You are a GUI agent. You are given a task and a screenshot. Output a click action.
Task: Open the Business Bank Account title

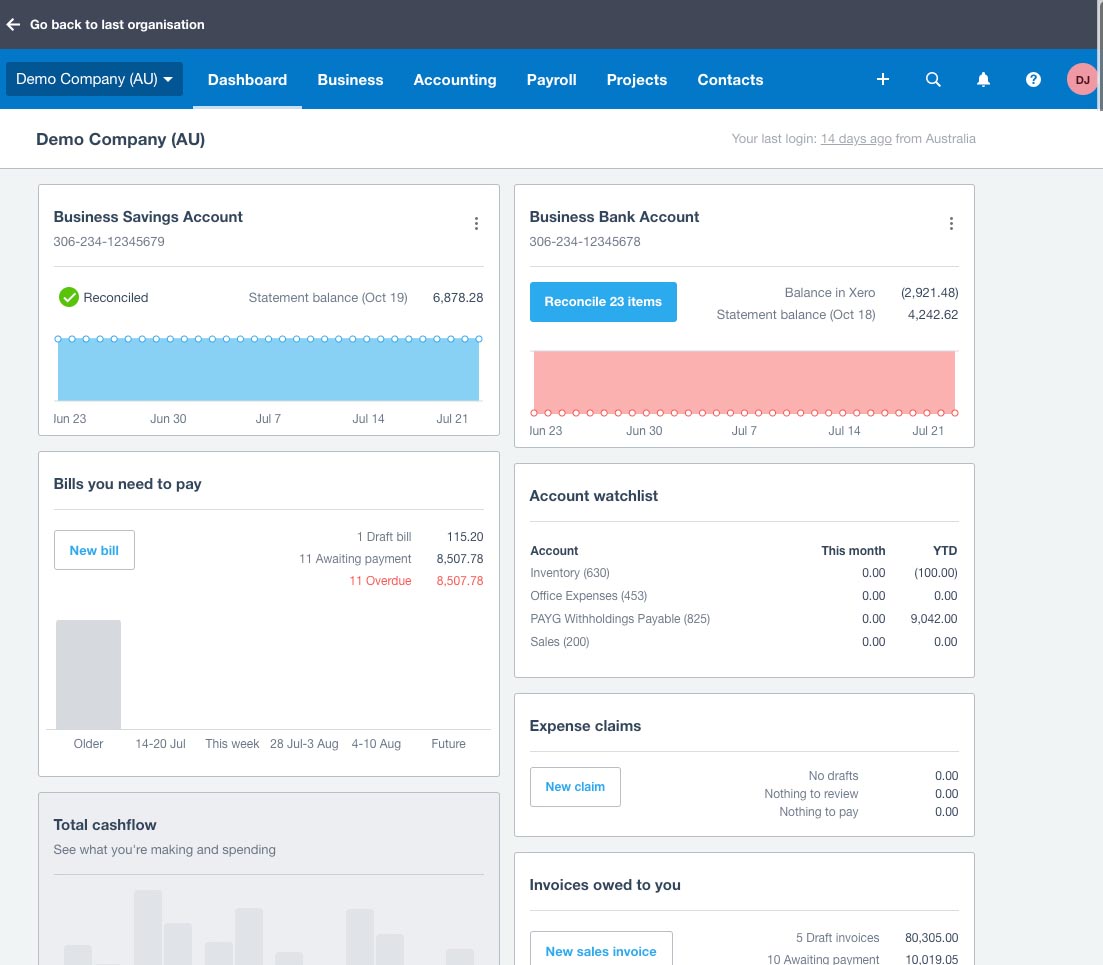(x=614, y=217)
